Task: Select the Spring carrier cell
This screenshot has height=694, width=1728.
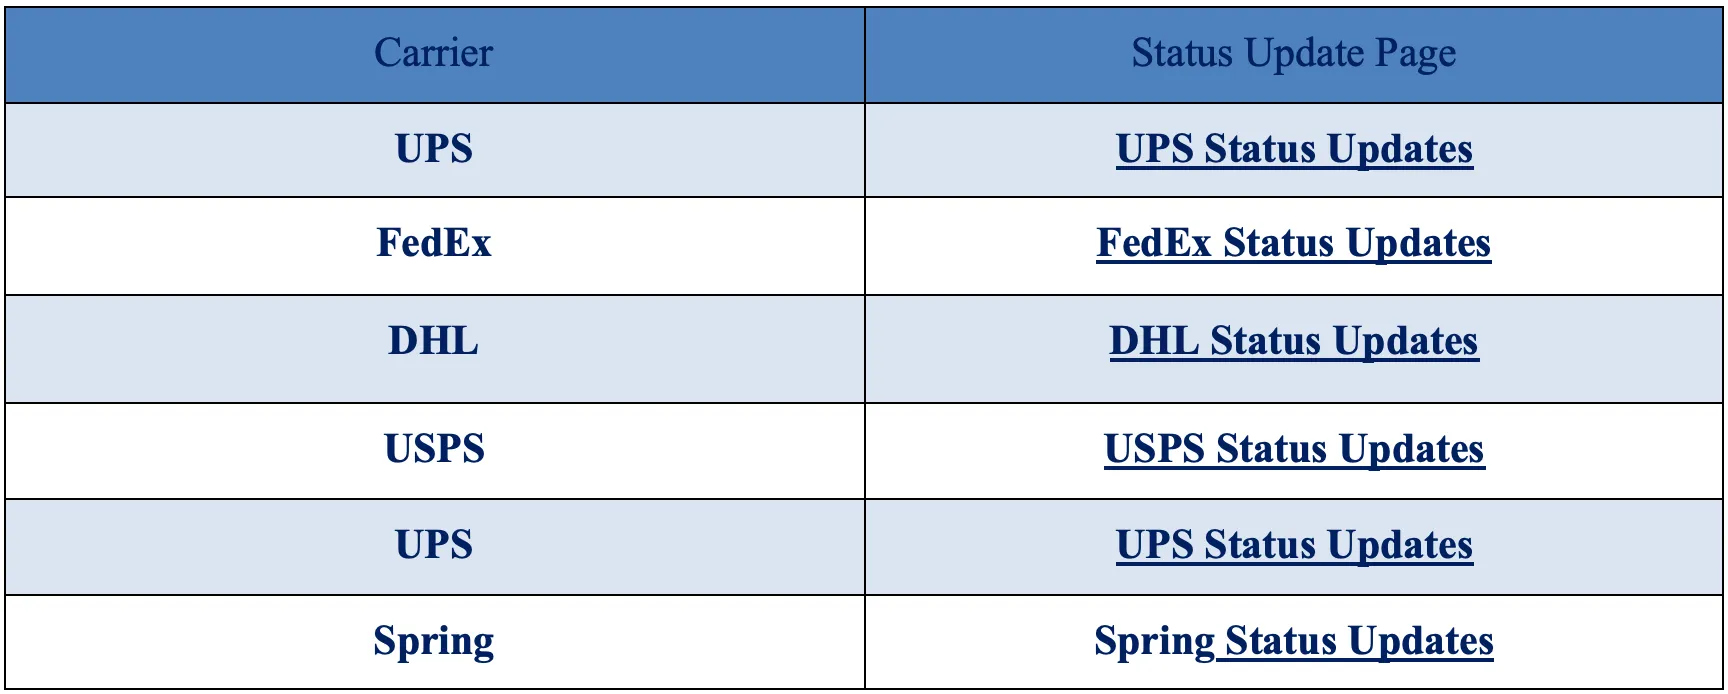Action: tap(434, 642)
